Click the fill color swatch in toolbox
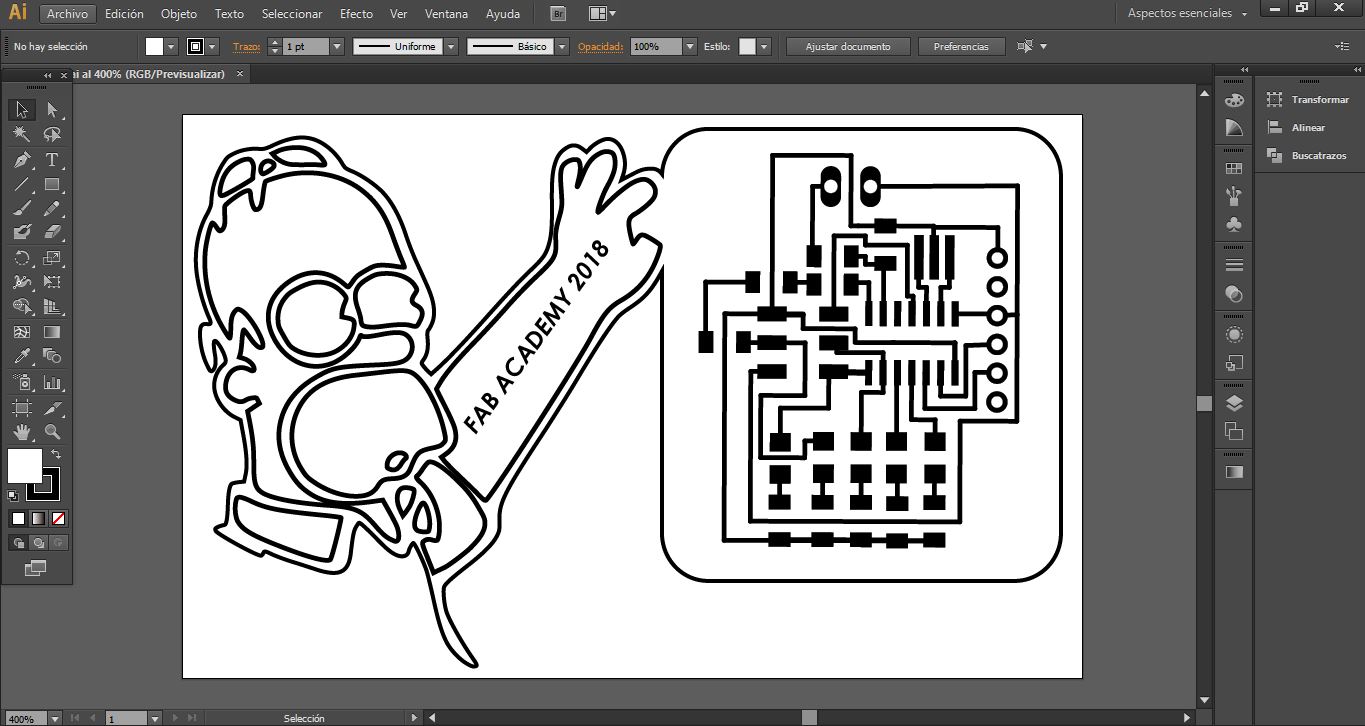 [25, 465]
